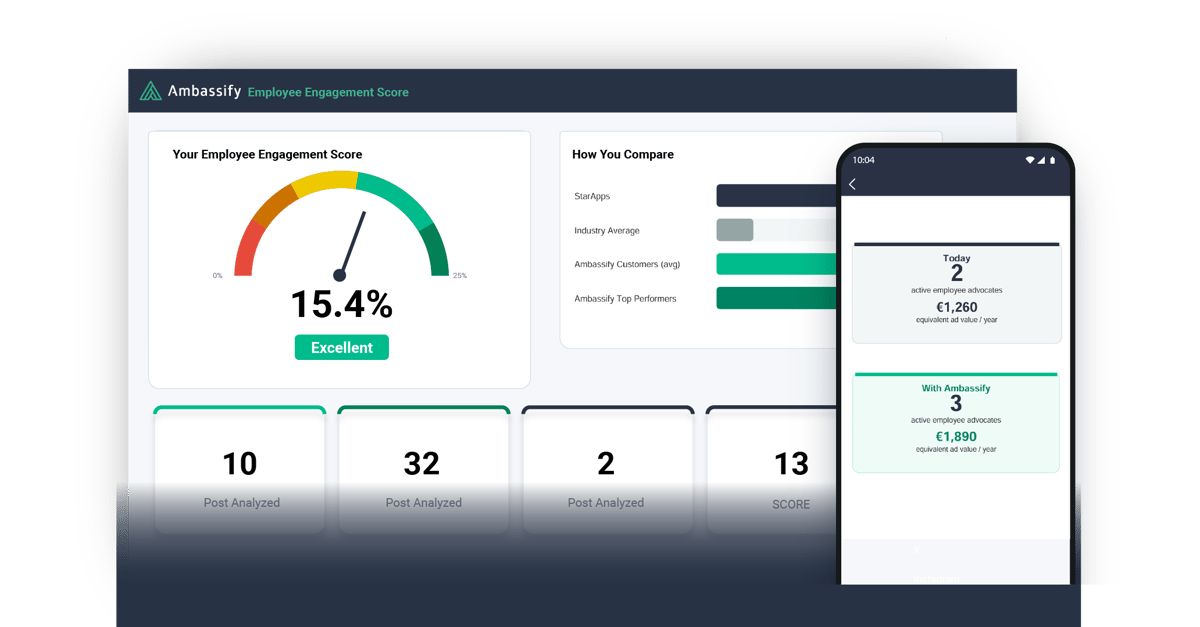Tap the 10:04 clock on phone
This screenshot has height=627, width=1200.
[863, 160]
